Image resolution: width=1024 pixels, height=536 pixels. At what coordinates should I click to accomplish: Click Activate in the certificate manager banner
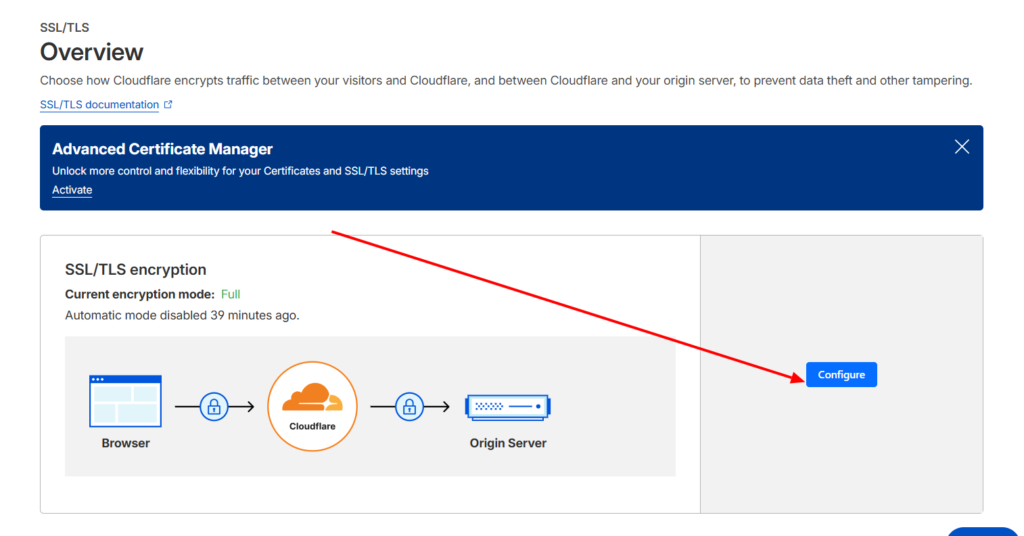tap(72, 190)
